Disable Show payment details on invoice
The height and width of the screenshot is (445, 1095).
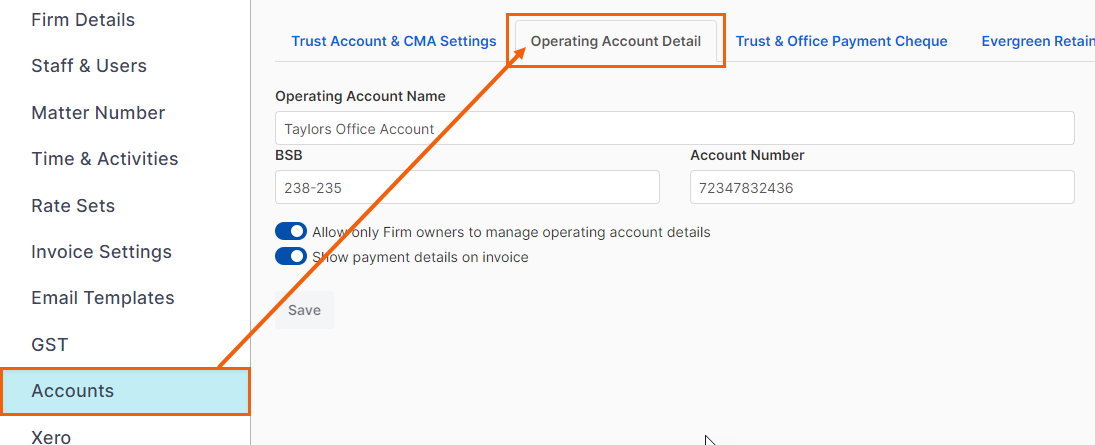[291, 256]
